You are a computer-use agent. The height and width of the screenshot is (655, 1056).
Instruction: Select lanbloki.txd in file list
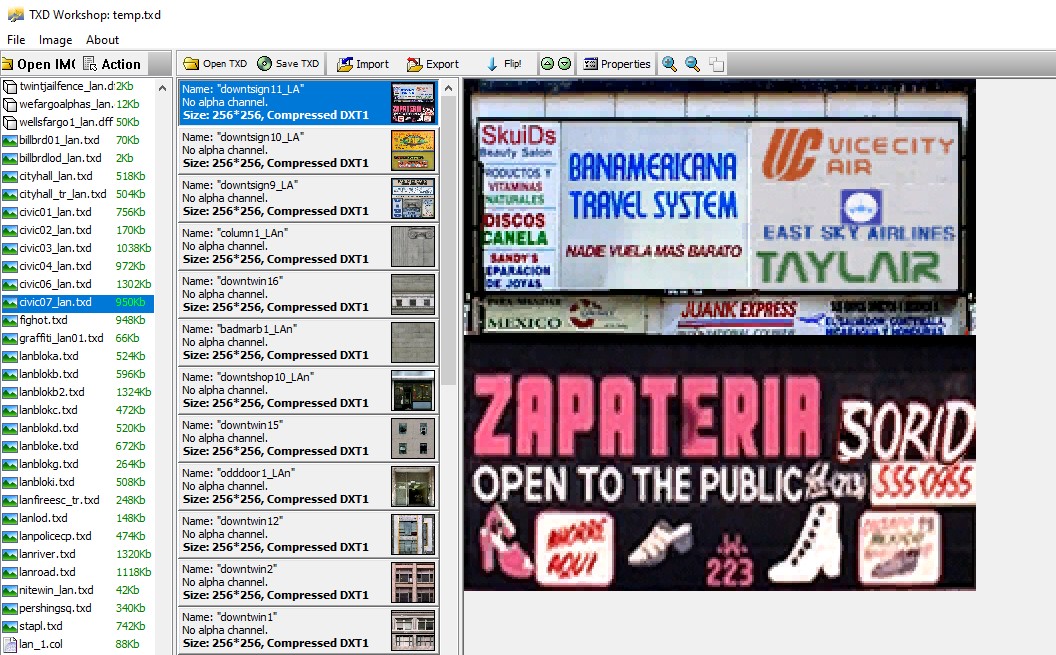coord(77,482)
